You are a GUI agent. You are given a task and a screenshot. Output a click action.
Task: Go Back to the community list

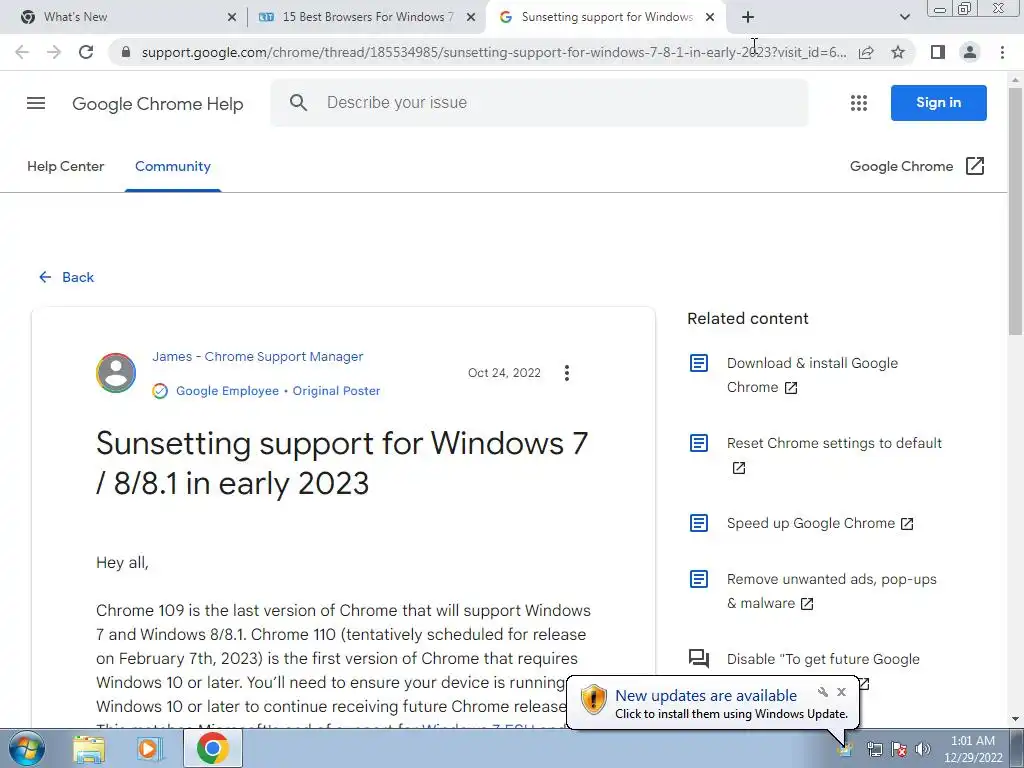[x=66, y=278]
